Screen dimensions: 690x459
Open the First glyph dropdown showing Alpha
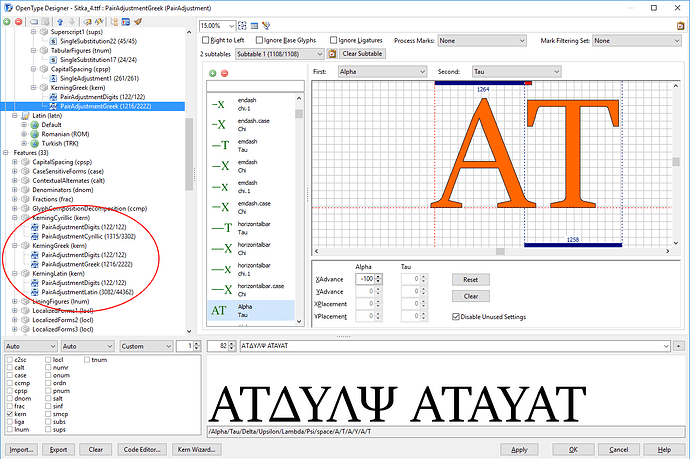(x=381, y=72)
